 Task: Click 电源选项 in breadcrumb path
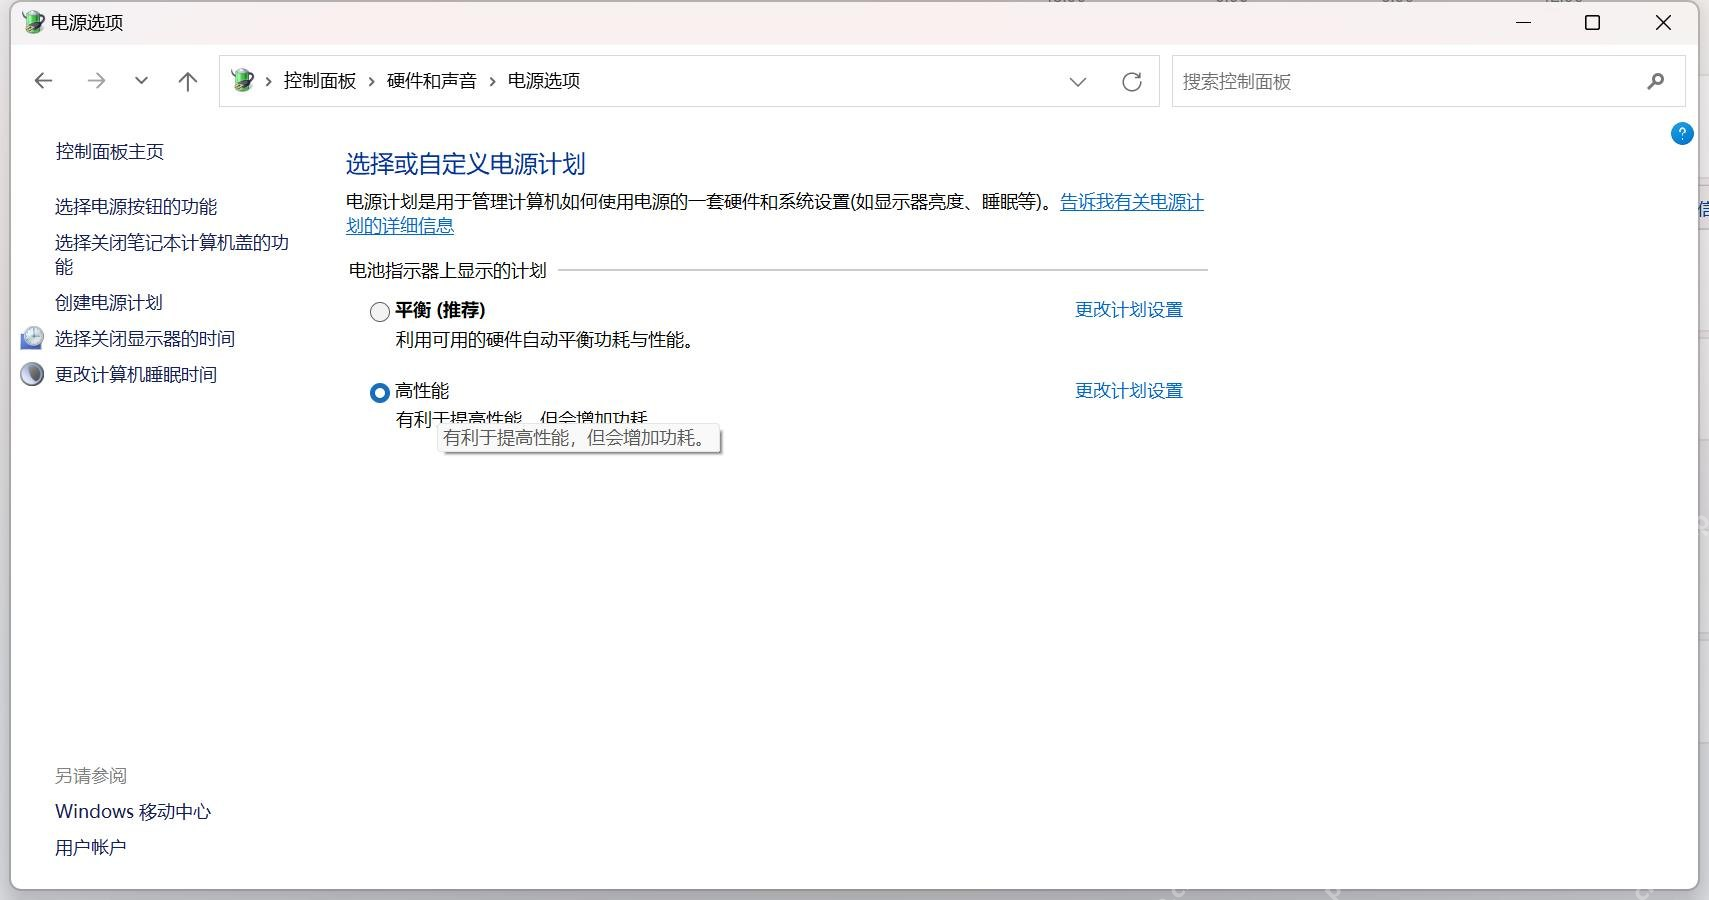[x=544, y=81]
